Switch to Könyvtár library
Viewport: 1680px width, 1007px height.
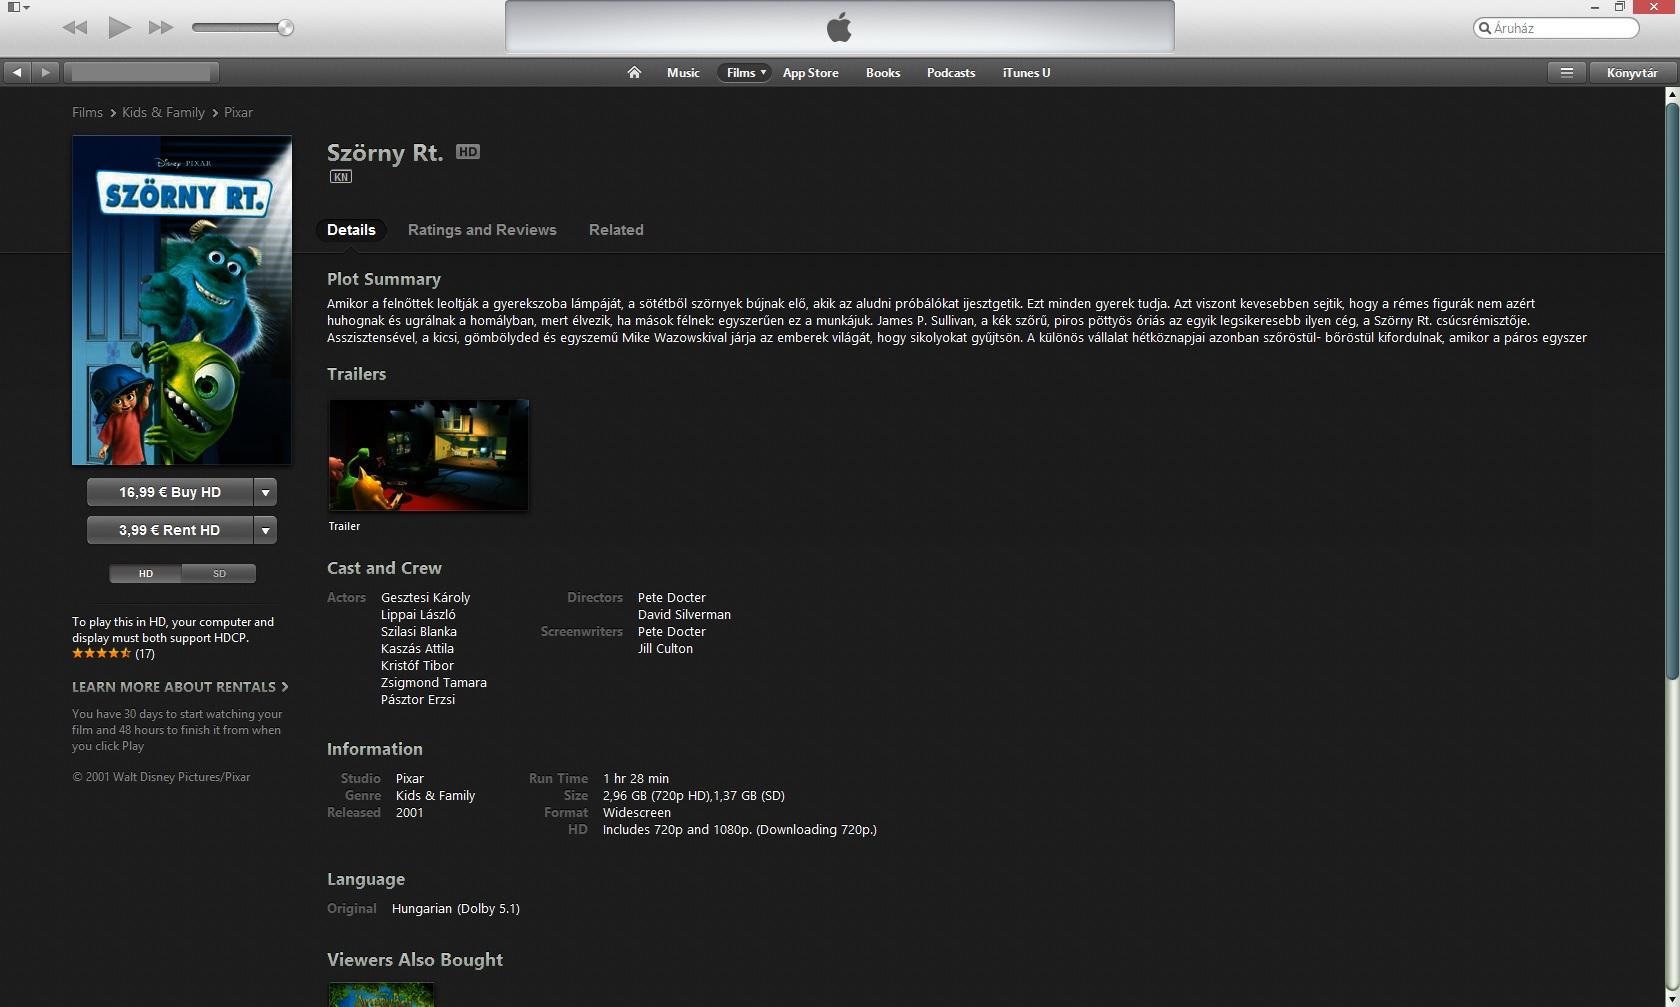click(1632, 72)
